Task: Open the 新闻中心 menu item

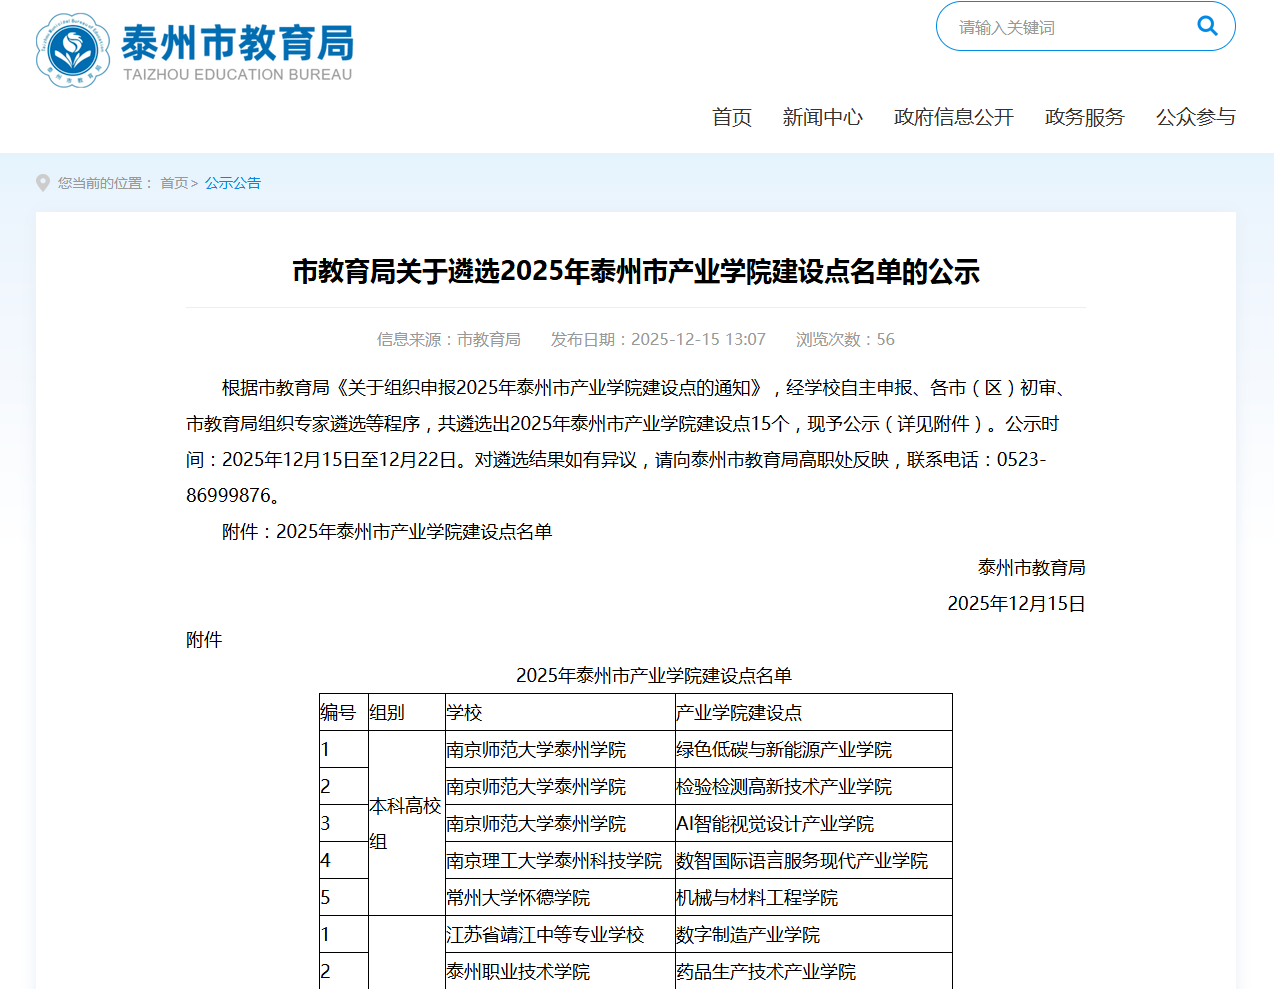Action: (x=822, y=117)
